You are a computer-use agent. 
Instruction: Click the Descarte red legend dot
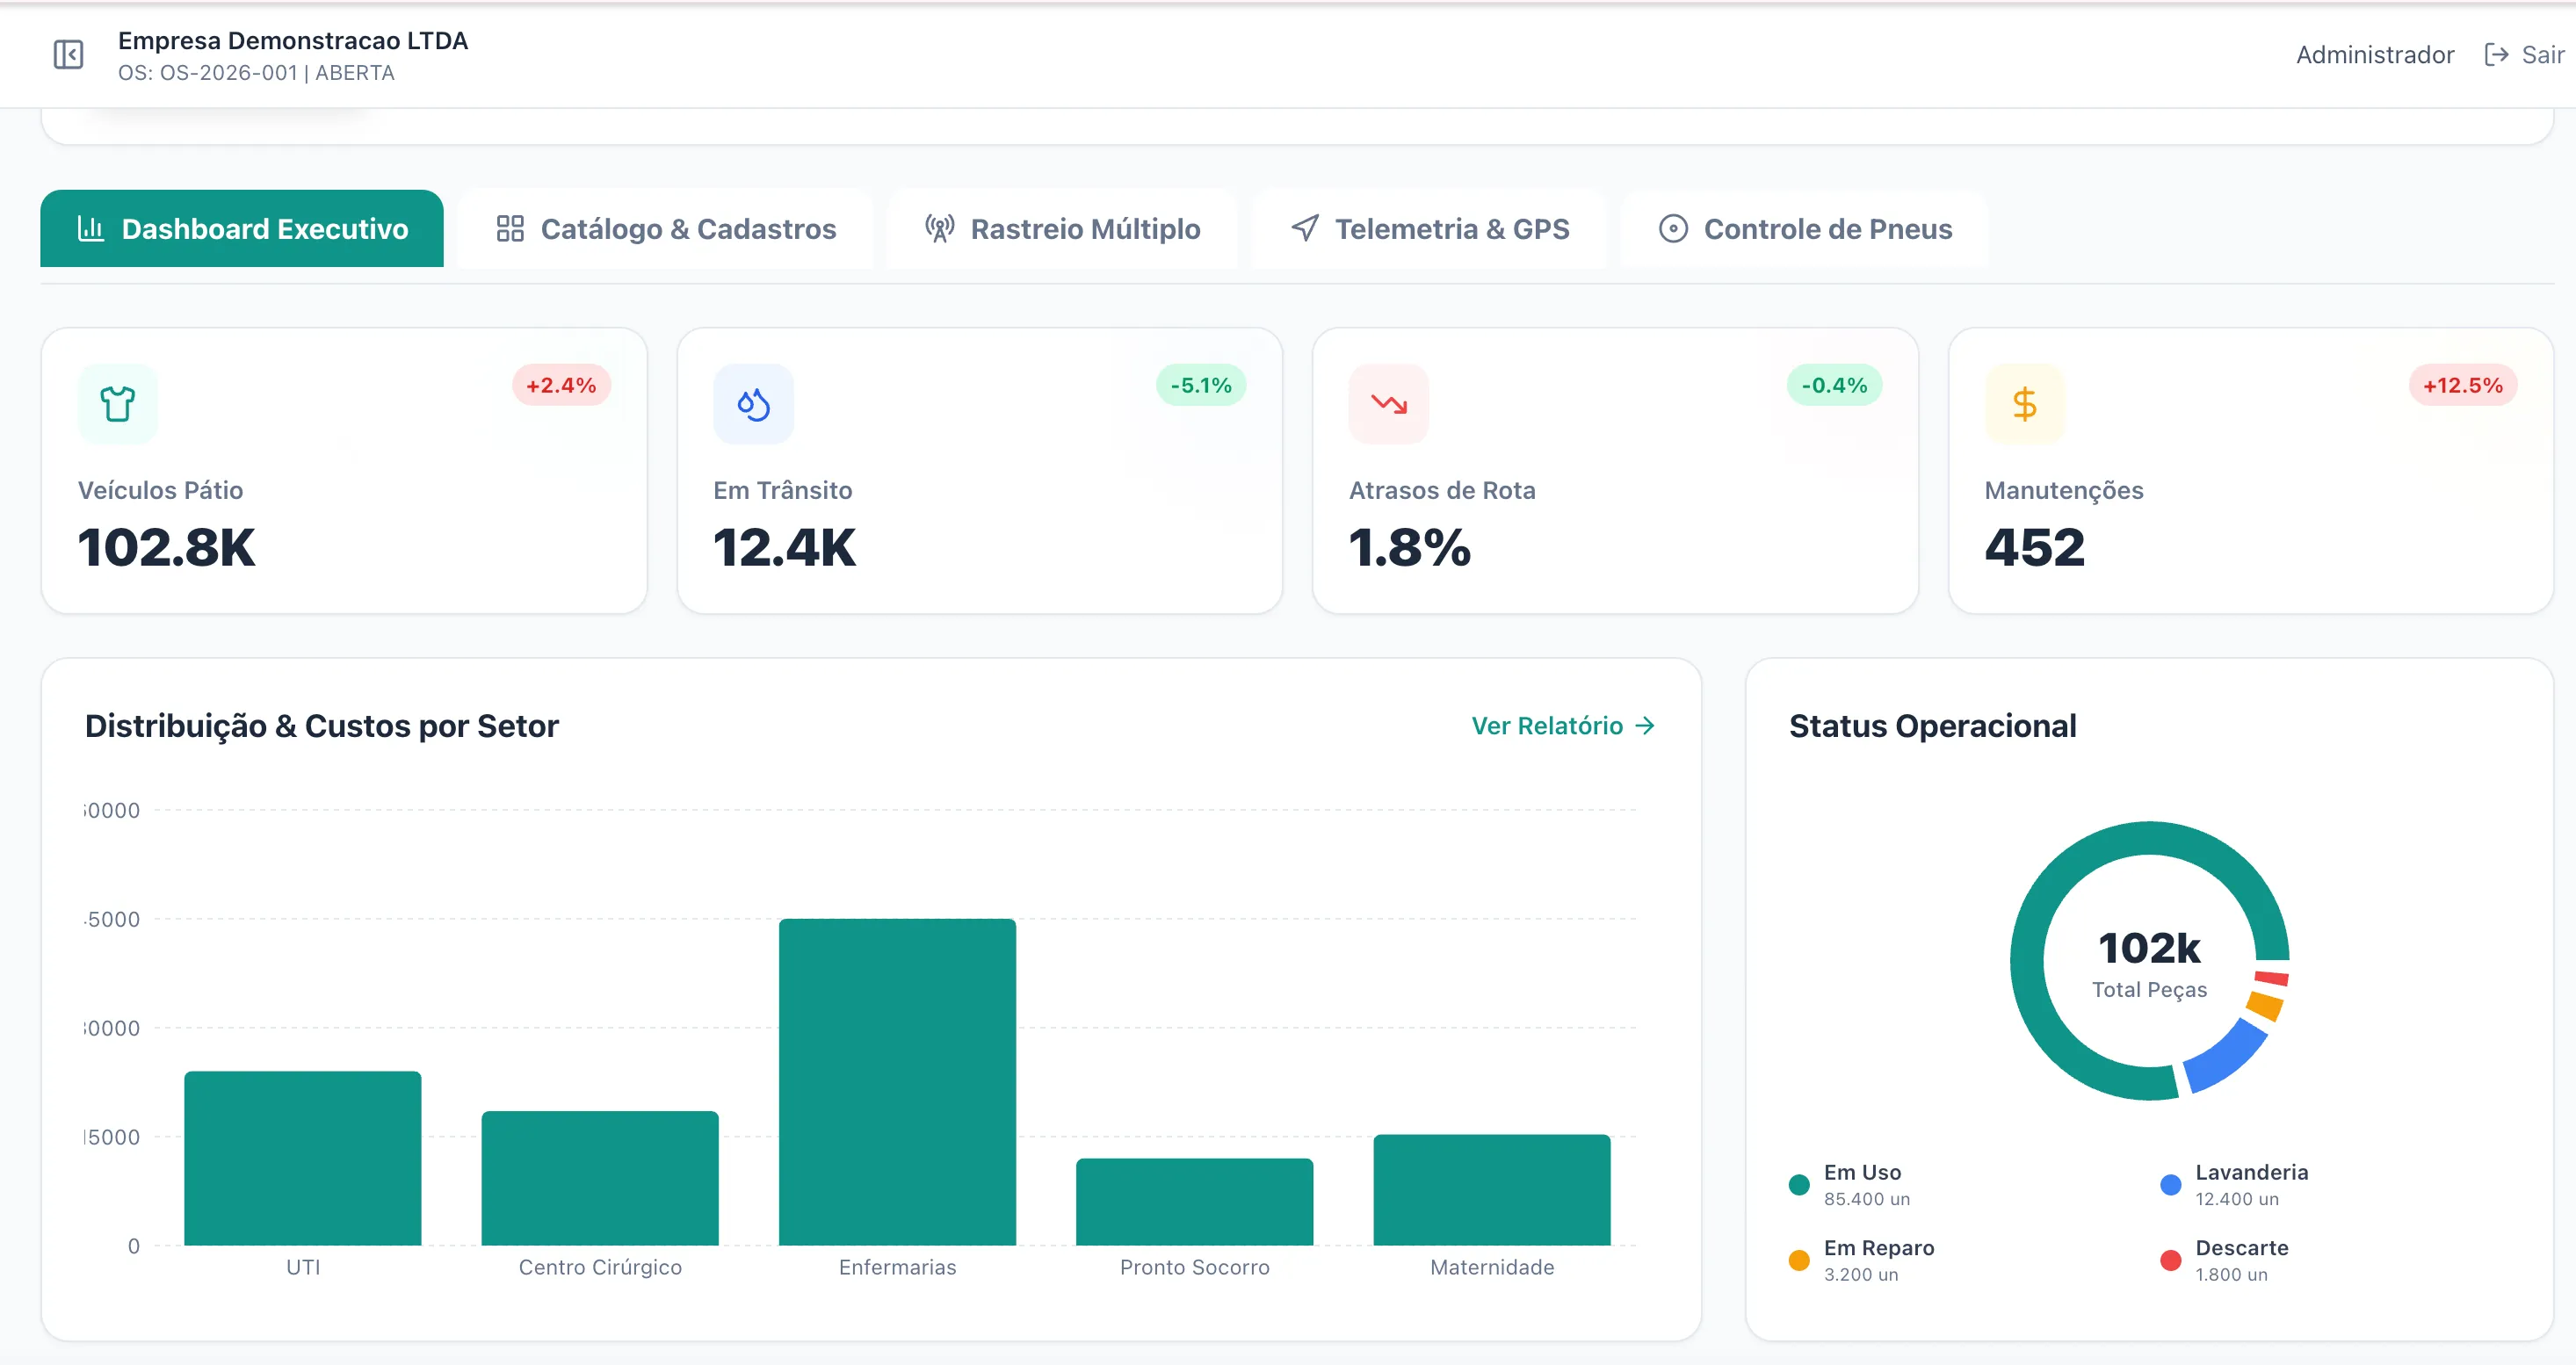coord(2170,1260)
